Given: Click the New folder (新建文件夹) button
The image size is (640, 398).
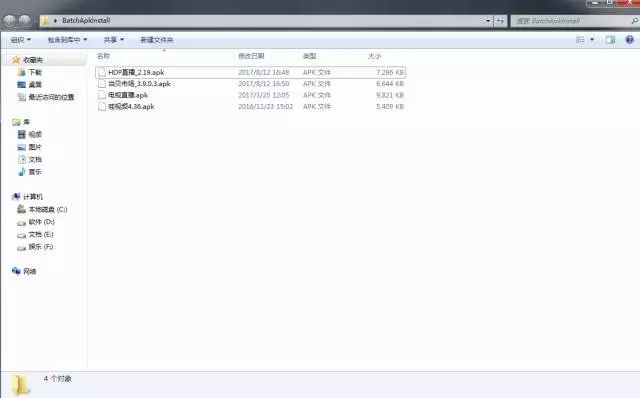Looking at the screenshot, I should (157, 40).
